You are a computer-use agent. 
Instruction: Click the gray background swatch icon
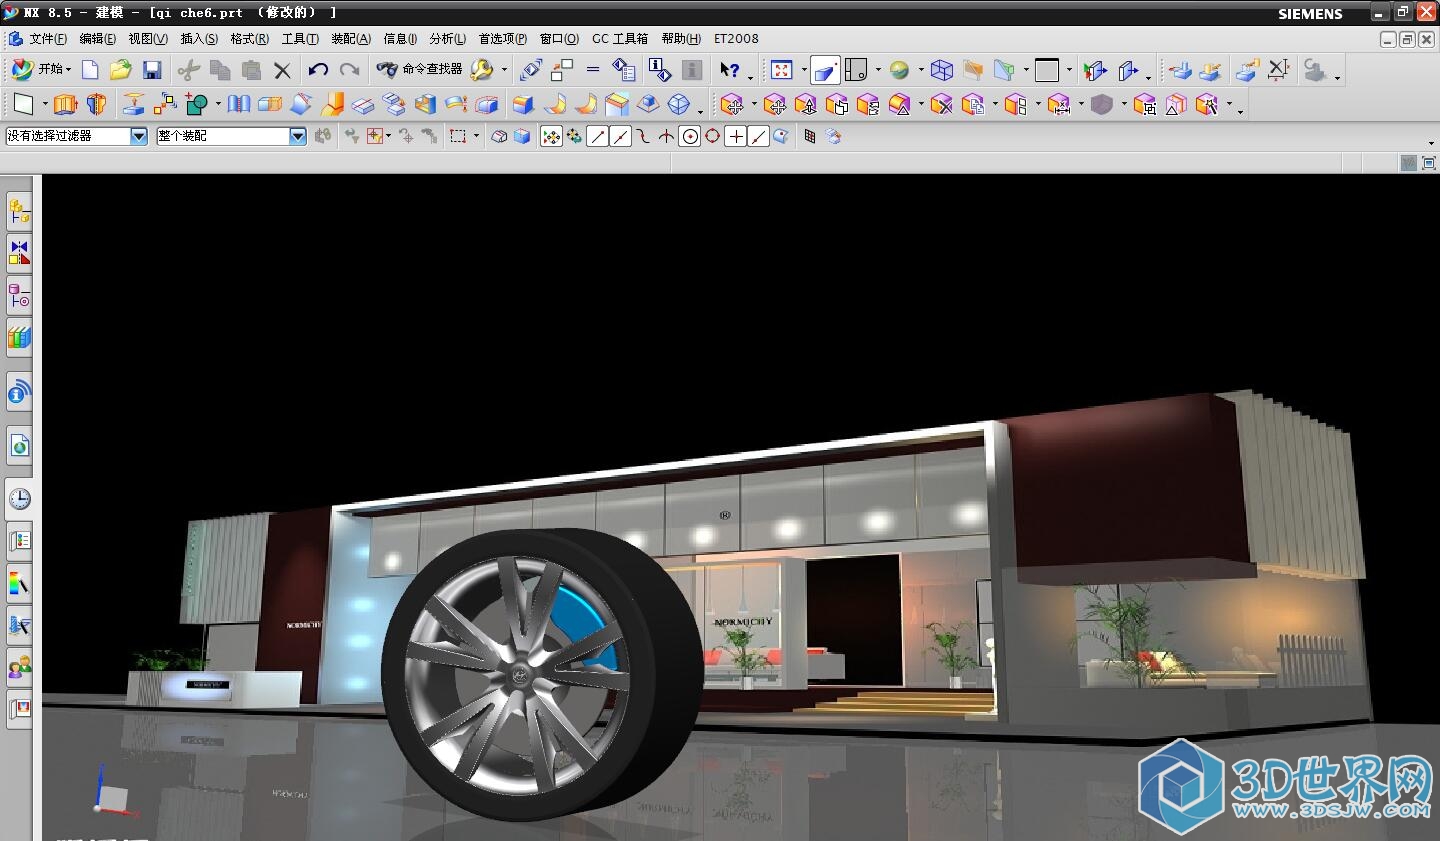tap(1047, 70)
